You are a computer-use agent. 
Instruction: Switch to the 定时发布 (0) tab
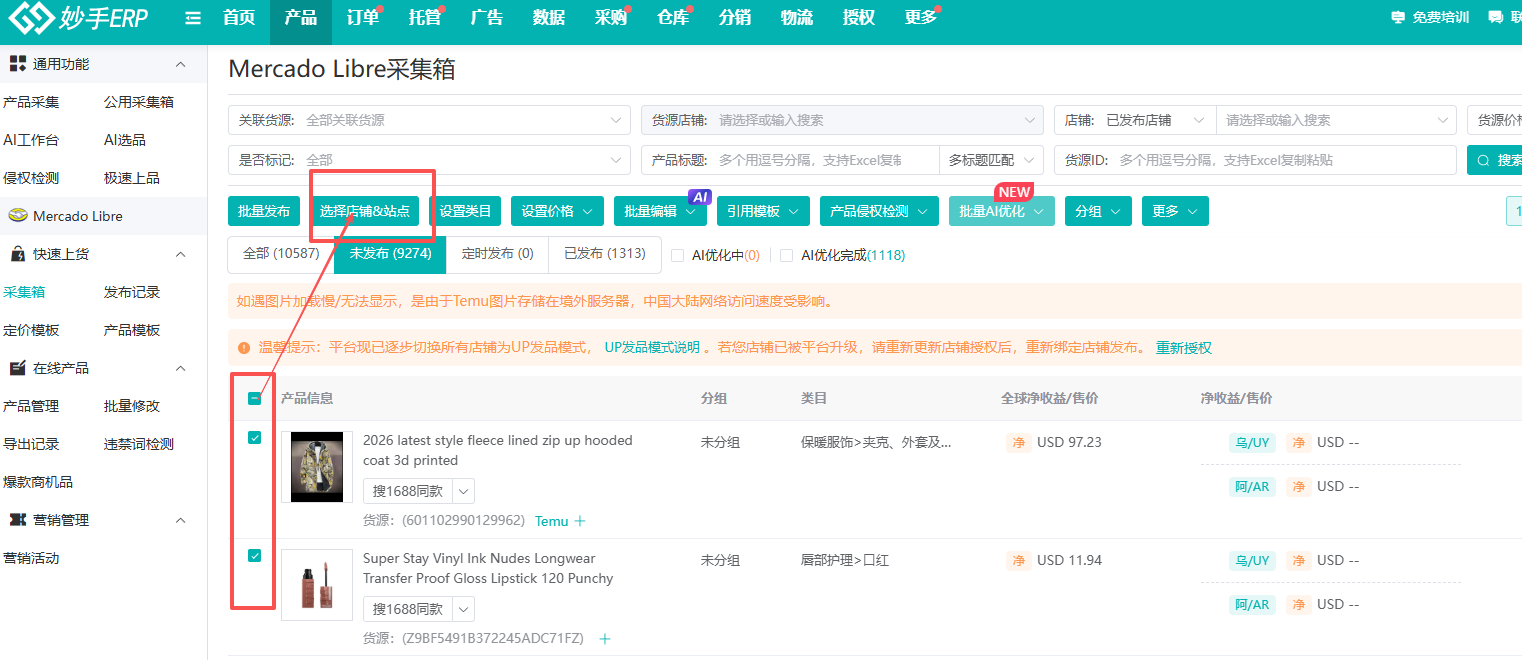(498, 254)
